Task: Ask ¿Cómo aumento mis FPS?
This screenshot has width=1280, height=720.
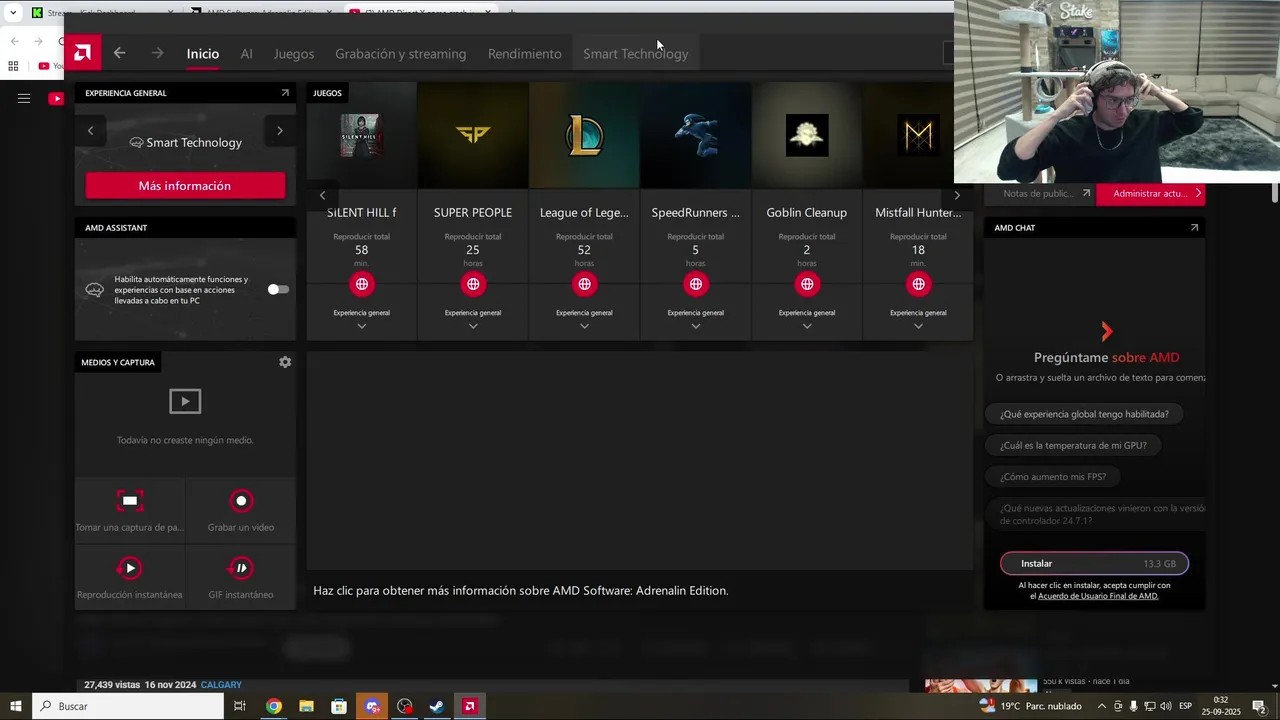Action: point(1053,477)
